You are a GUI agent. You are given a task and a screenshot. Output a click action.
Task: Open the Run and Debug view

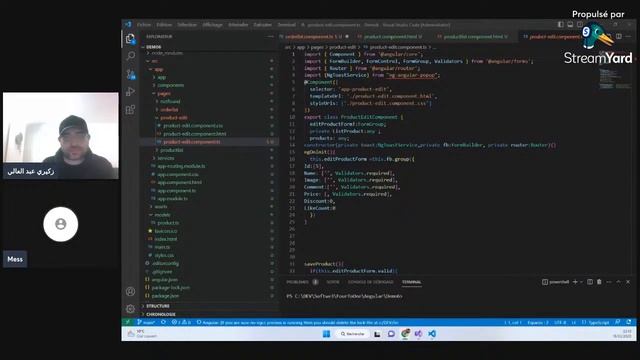tap(130, 91)
